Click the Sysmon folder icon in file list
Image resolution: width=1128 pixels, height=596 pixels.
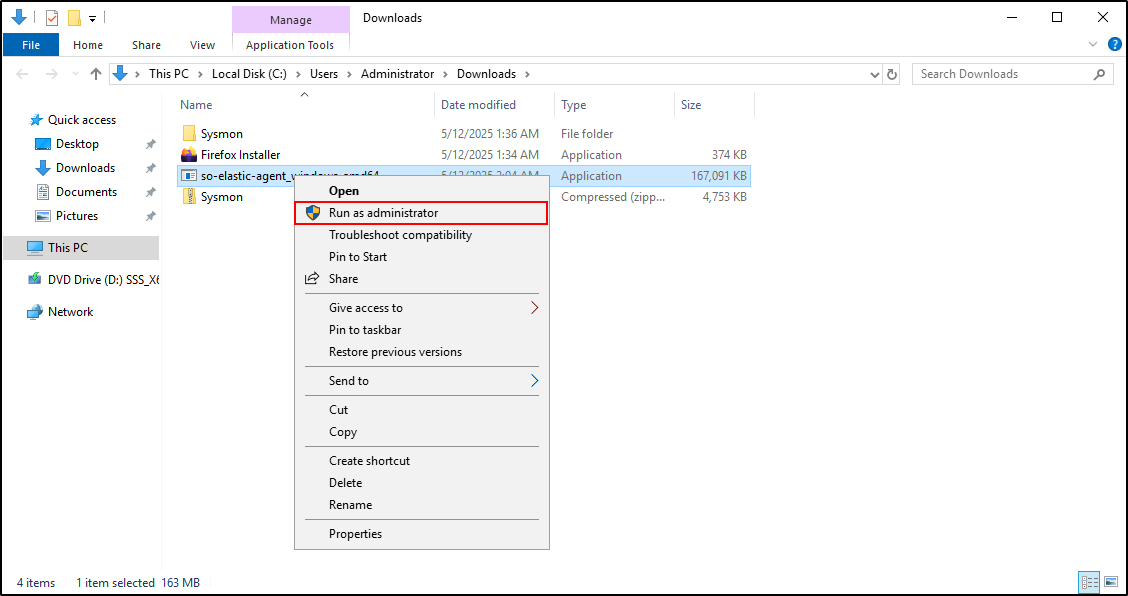(x=189, y=134)
